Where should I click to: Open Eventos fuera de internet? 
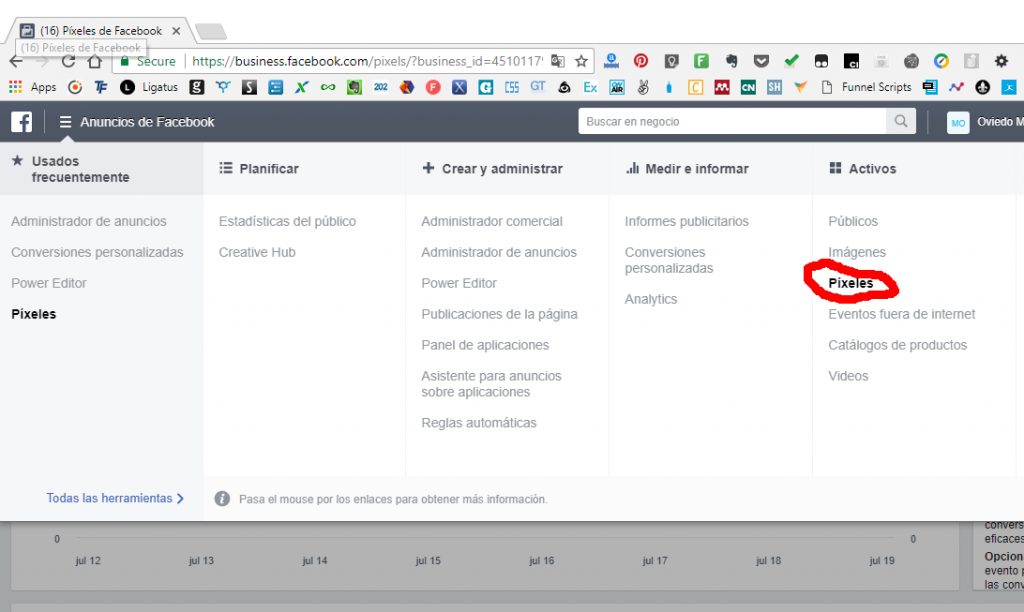pos(902,314)
